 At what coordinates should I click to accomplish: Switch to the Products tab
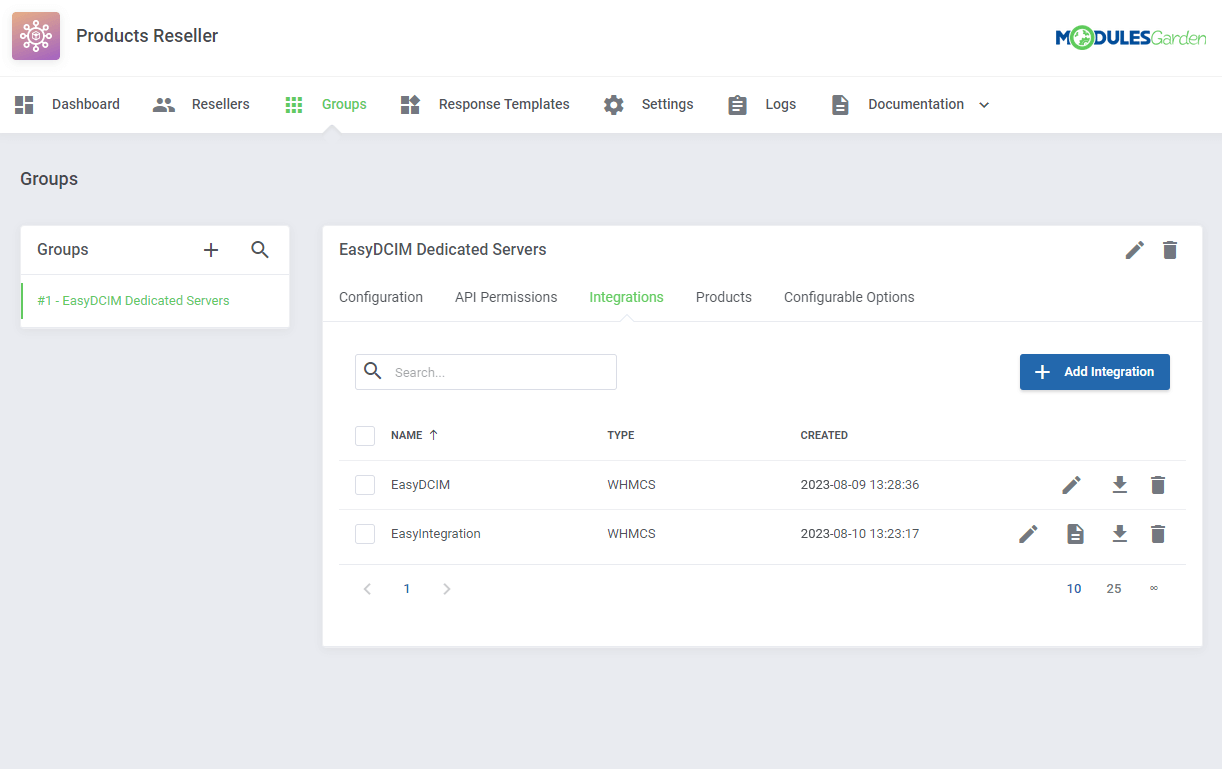click(724, 297)
